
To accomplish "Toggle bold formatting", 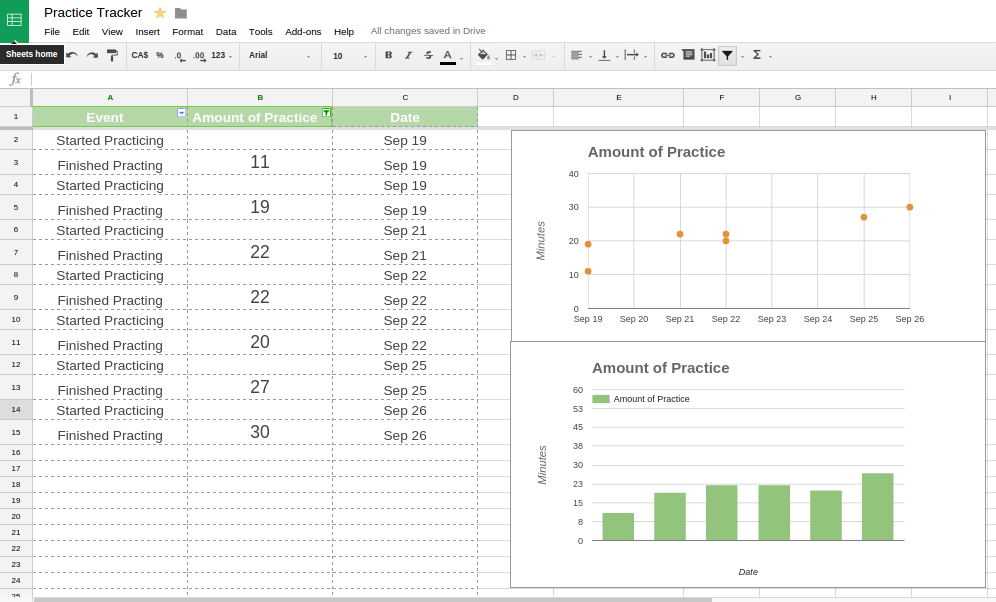I will [x=389, y=55].
